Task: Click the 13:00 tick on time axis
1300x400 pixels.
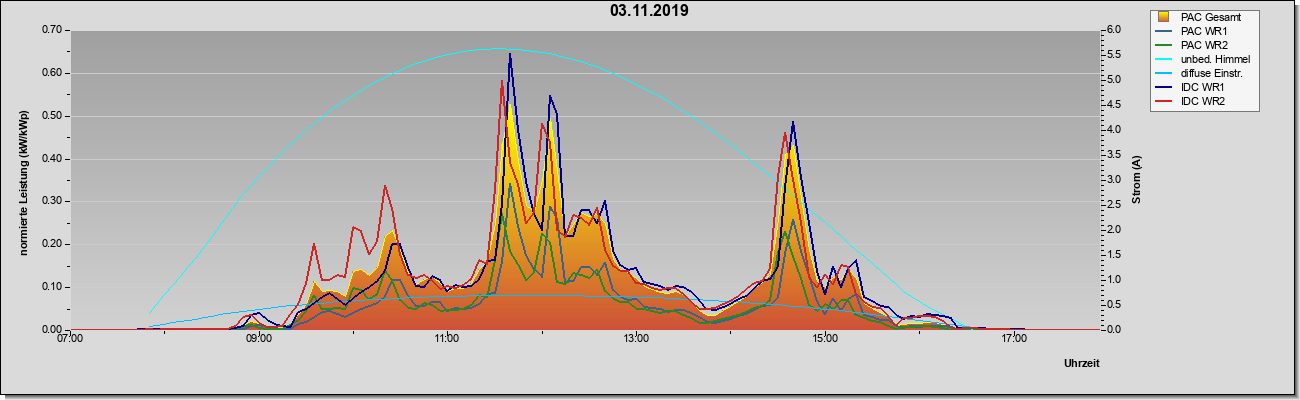Action: 636,340
